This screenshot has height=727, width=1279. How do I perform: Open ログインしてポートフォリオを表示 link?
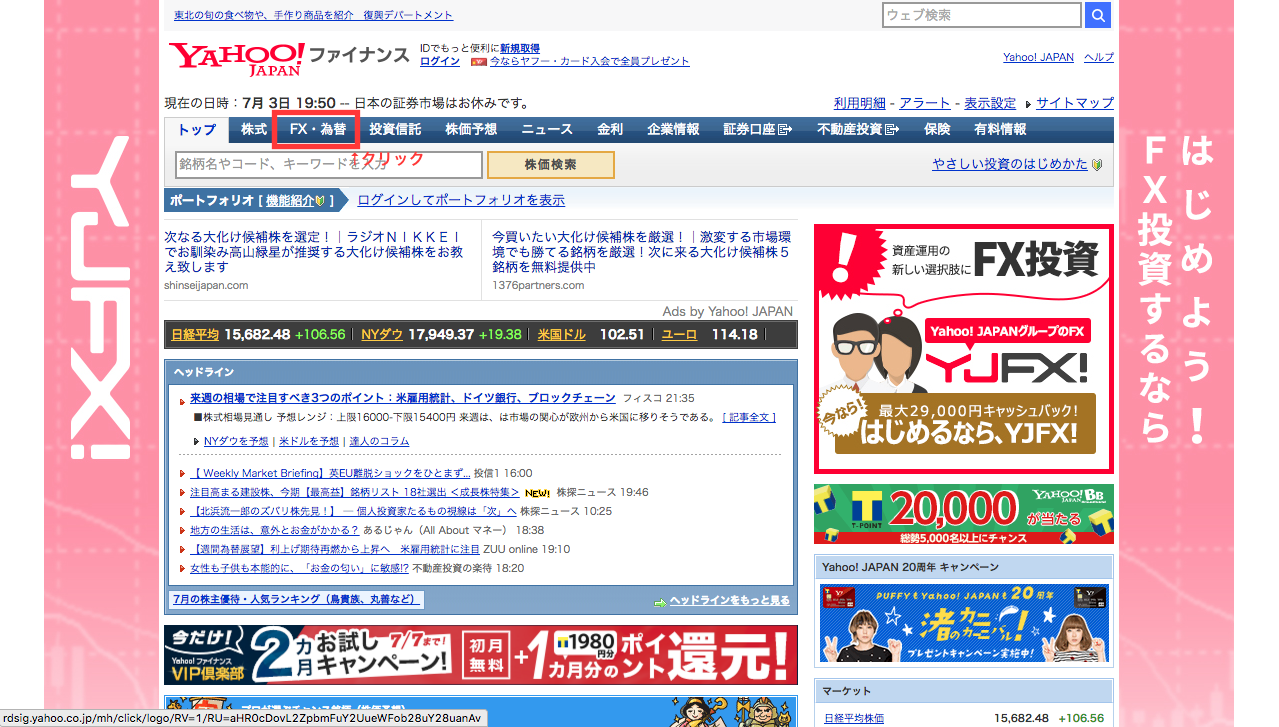click(x=461, y=200)
